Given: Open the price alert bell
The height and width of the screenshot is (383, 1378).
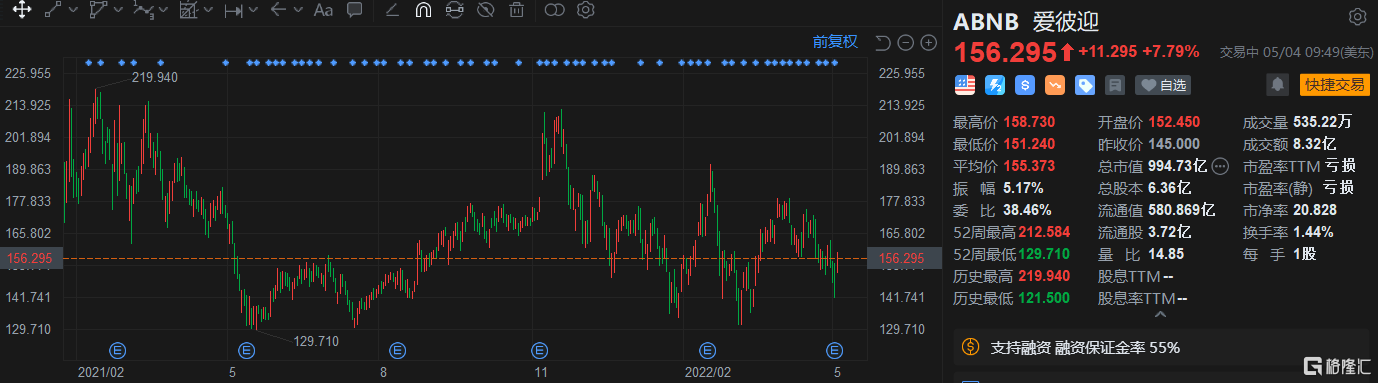Looking at the screenshot, I should tap(1277, 85).
